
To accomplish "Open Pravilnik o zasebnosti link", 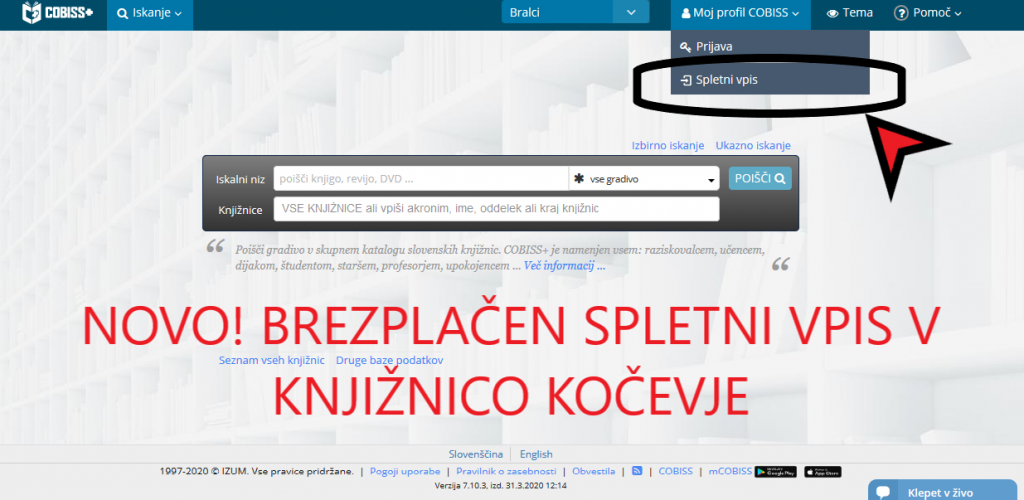I will 506,471.
